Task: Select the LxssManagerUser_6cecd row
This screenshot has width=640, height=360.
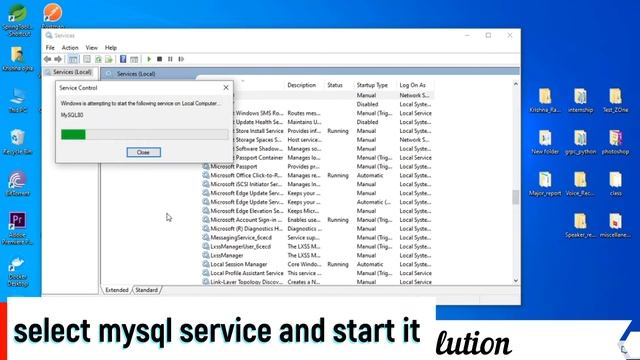Action: coord(317,247)
